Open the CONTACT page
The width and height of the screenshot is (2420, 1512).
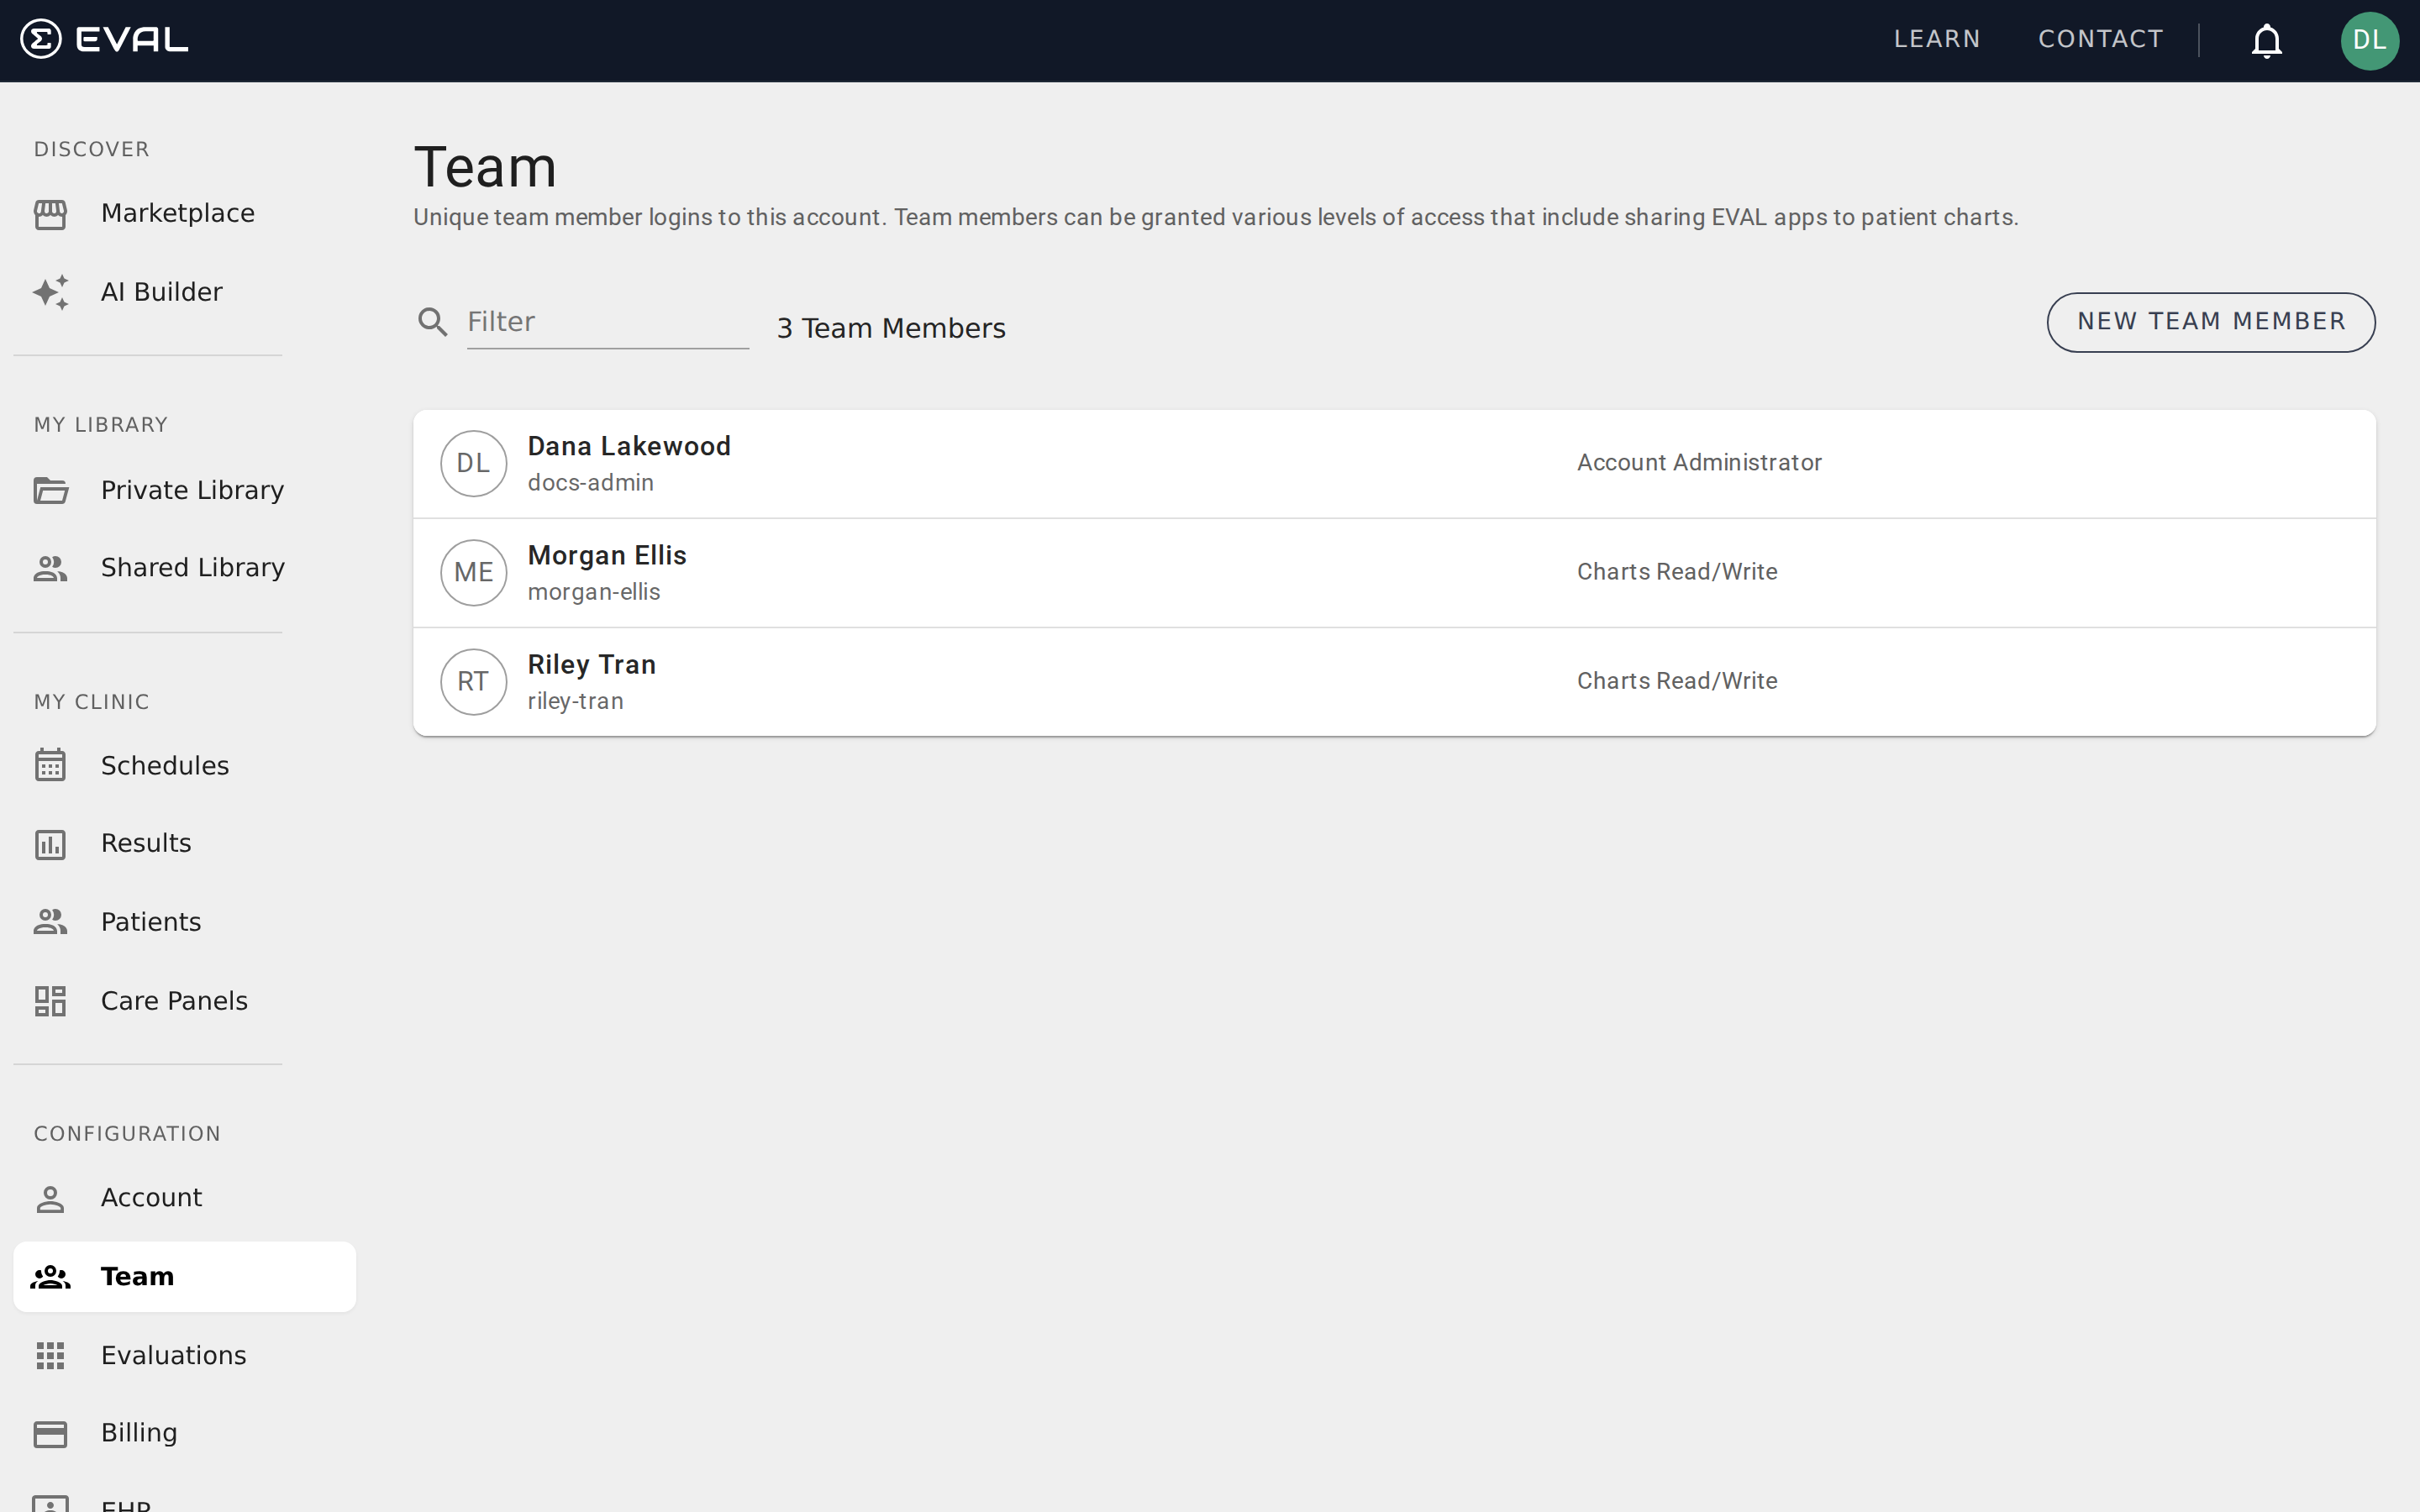2100,39
